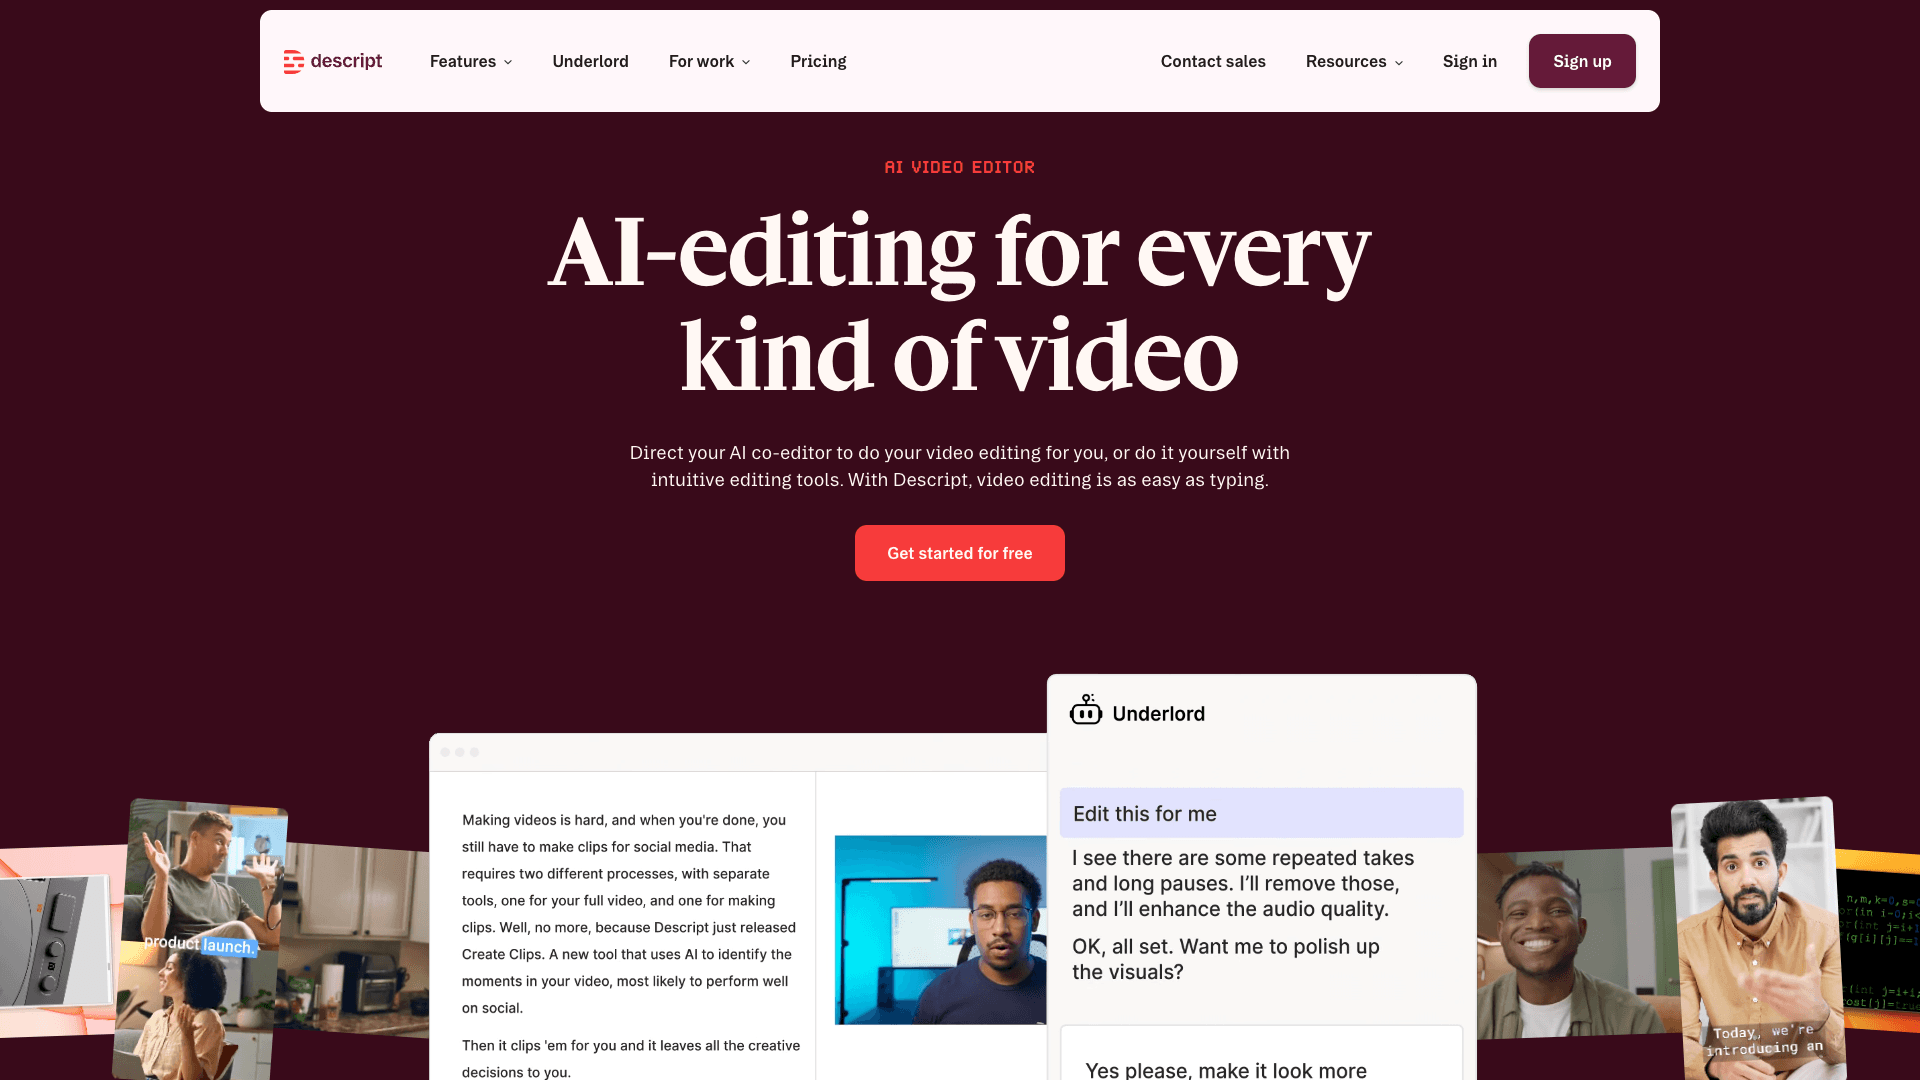Expand the Features dropdown

click(x=470, y=61)
